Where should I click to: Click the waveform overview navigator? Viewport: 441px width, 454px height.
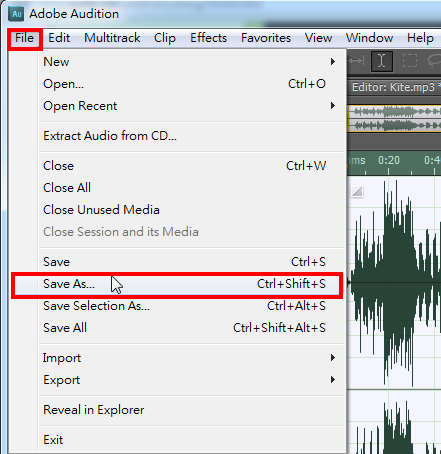point(394,118)
